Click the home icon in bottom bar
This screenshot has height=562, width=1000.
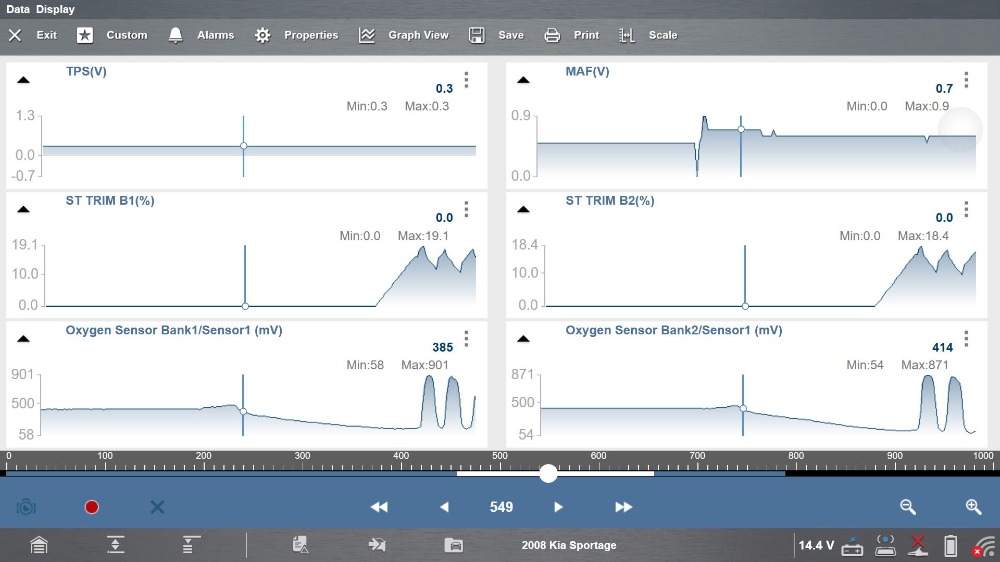tap(38, 545)
